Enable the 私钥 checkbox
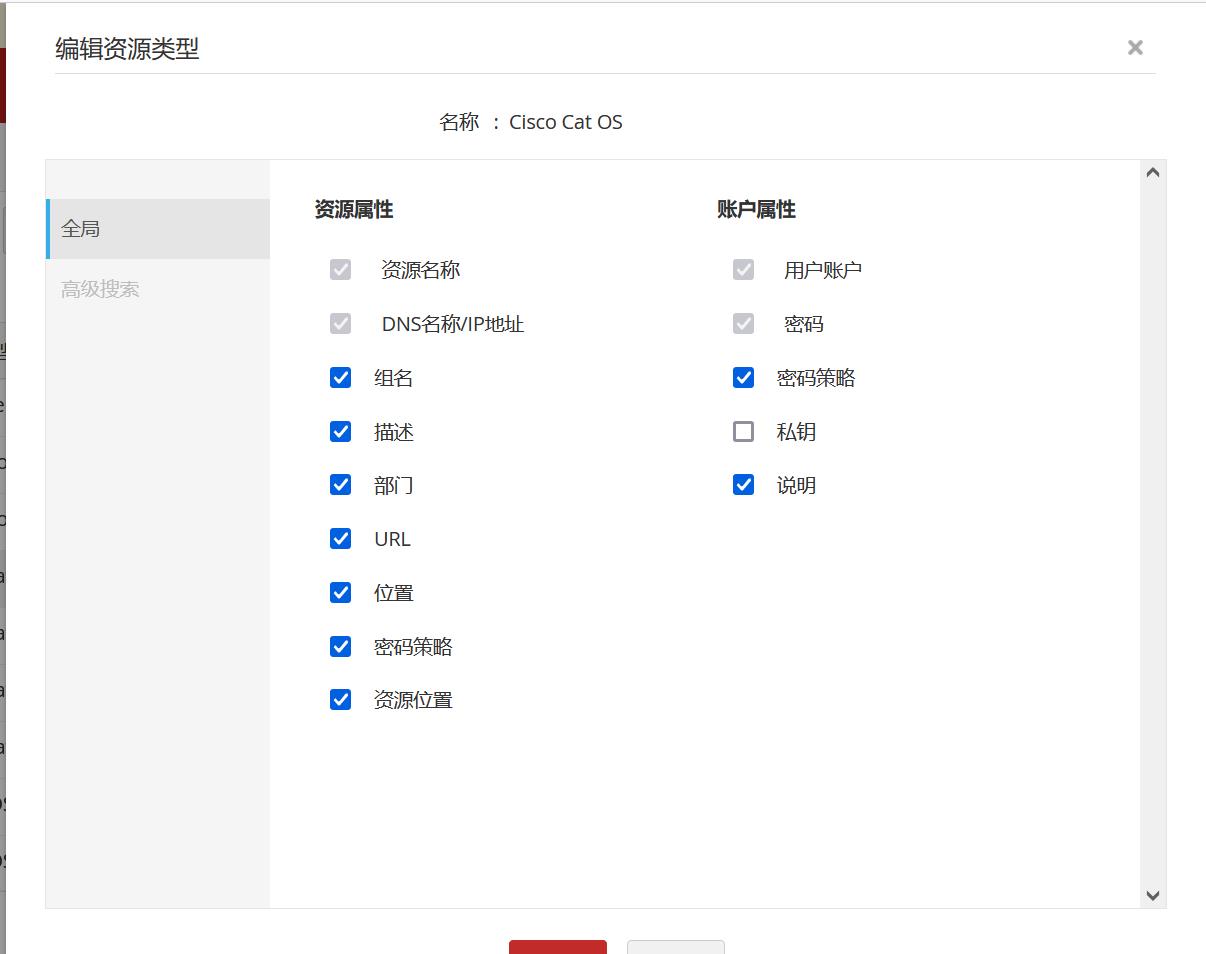Image resolution: width=1206 pixels, height=954 pixels. pos(743,432)
